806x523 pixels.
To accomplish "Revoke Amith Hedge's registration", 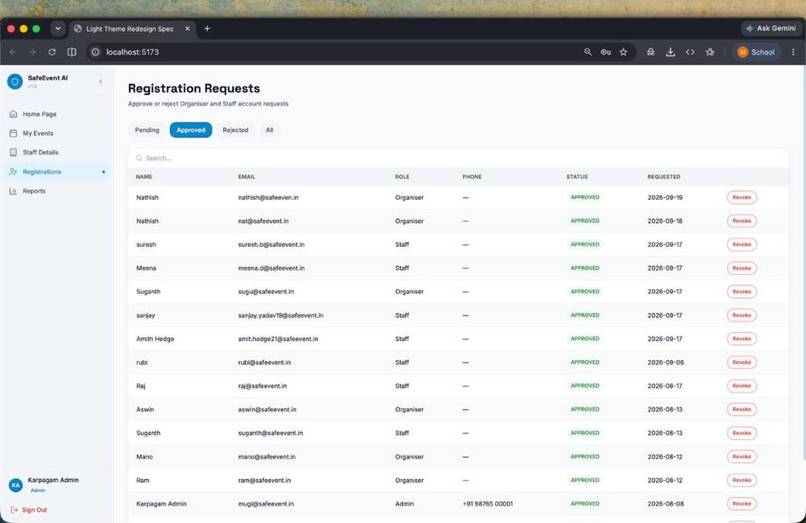I will click(x=742, y=339).
